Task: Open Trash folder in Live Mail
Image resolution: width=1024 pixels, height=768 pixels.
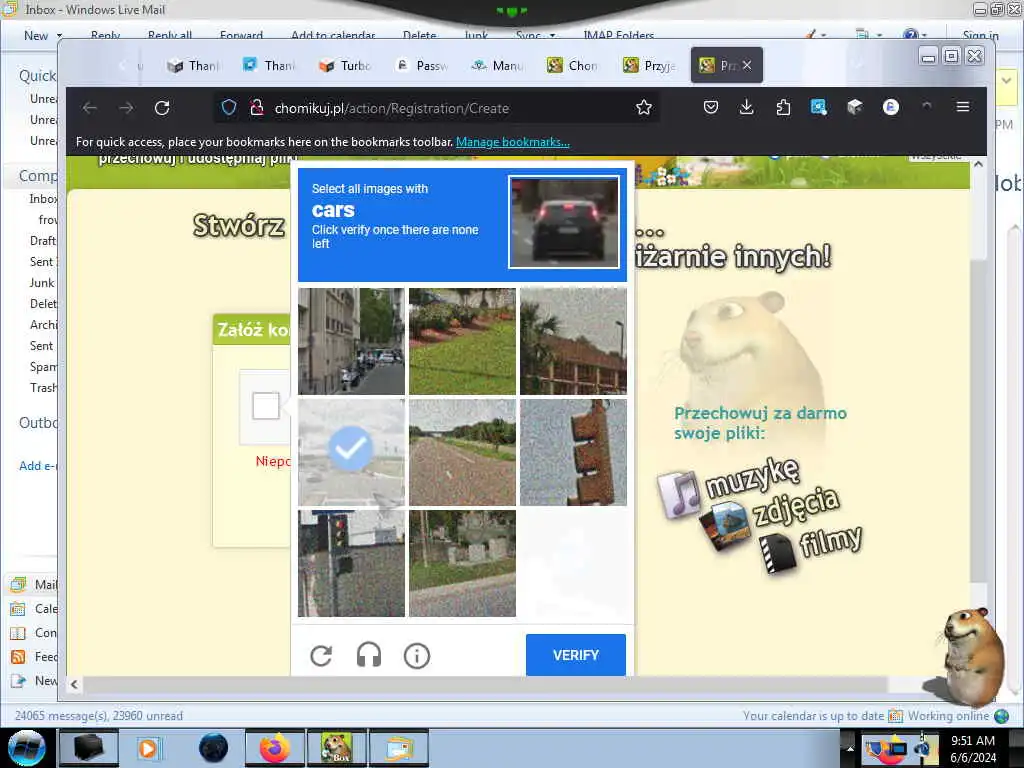Action: 43,388
